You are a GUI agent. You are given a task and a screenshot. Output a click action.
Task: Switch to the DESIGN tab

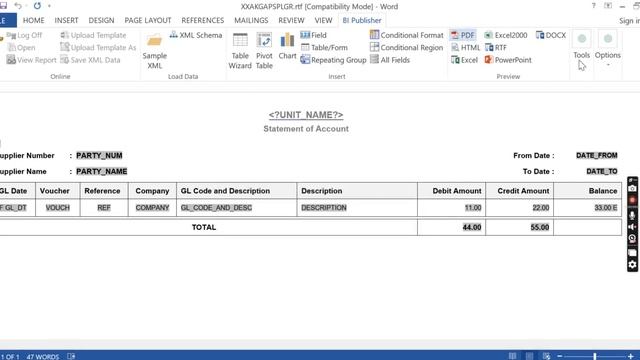pyautogui.click(x=101, y=20)
